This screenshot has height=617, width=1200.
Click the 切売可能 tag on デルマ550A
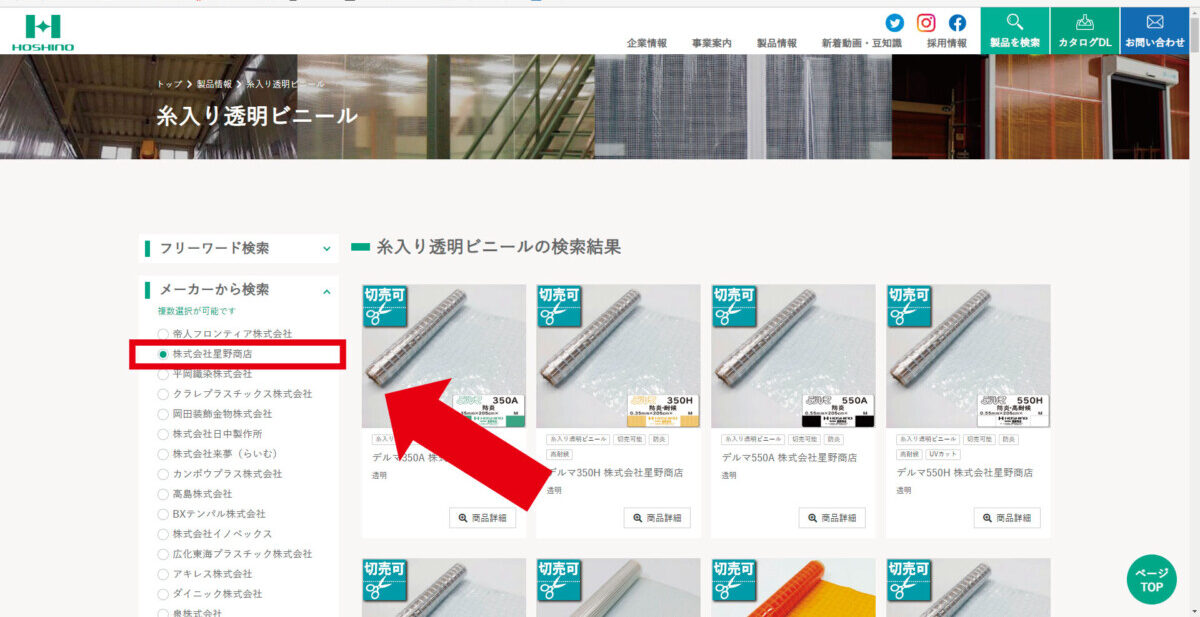[804, 439]
